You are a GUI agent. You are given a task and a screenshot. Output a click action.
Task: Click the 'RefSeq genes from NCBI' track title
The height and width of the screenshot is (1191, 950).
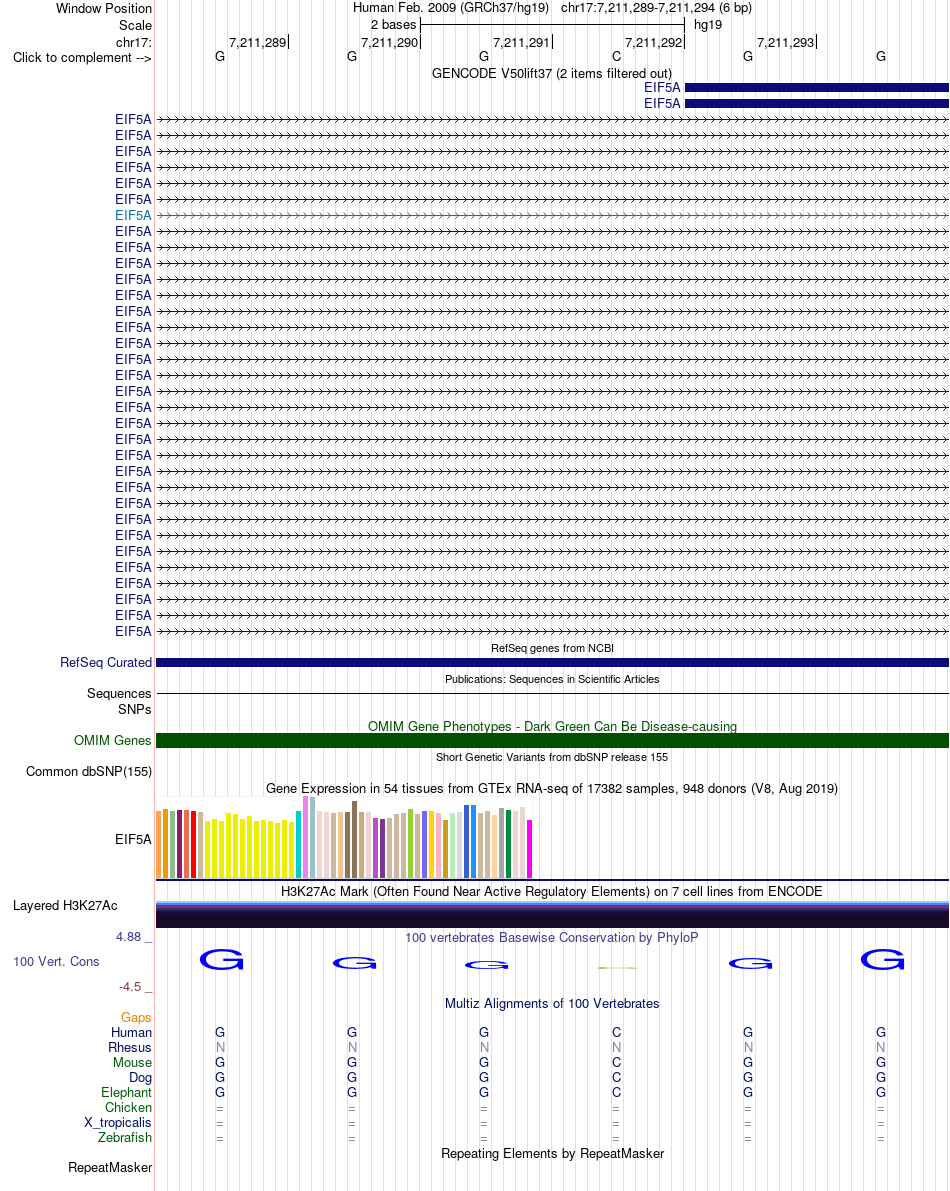552,648
